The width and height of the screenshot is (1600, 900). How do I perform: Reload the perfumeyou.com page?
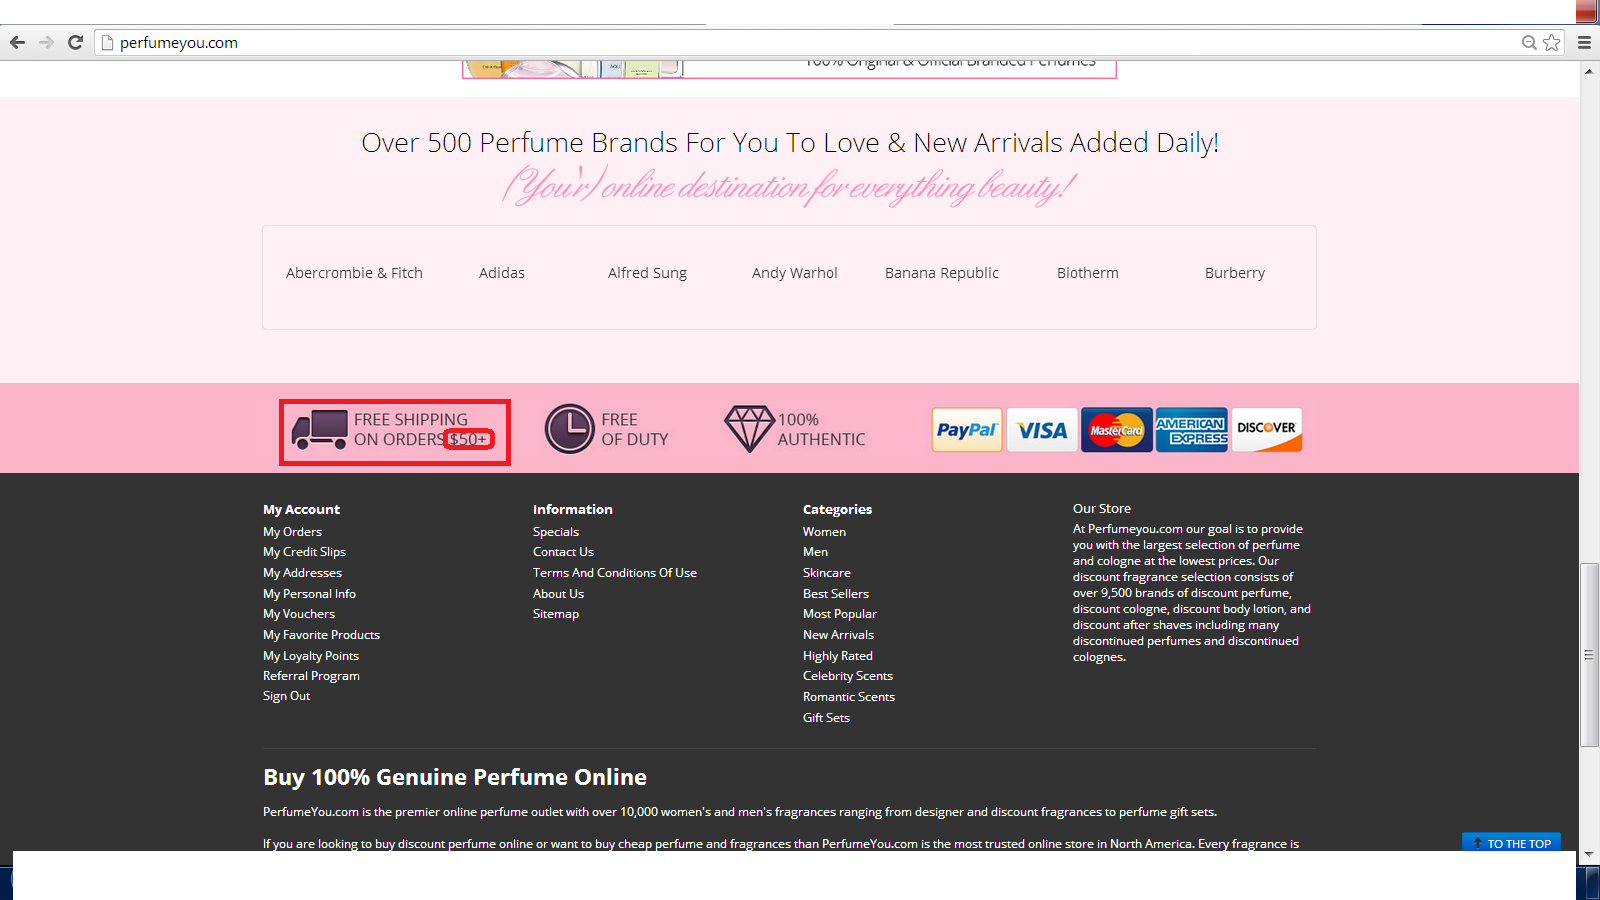[75, 42]
